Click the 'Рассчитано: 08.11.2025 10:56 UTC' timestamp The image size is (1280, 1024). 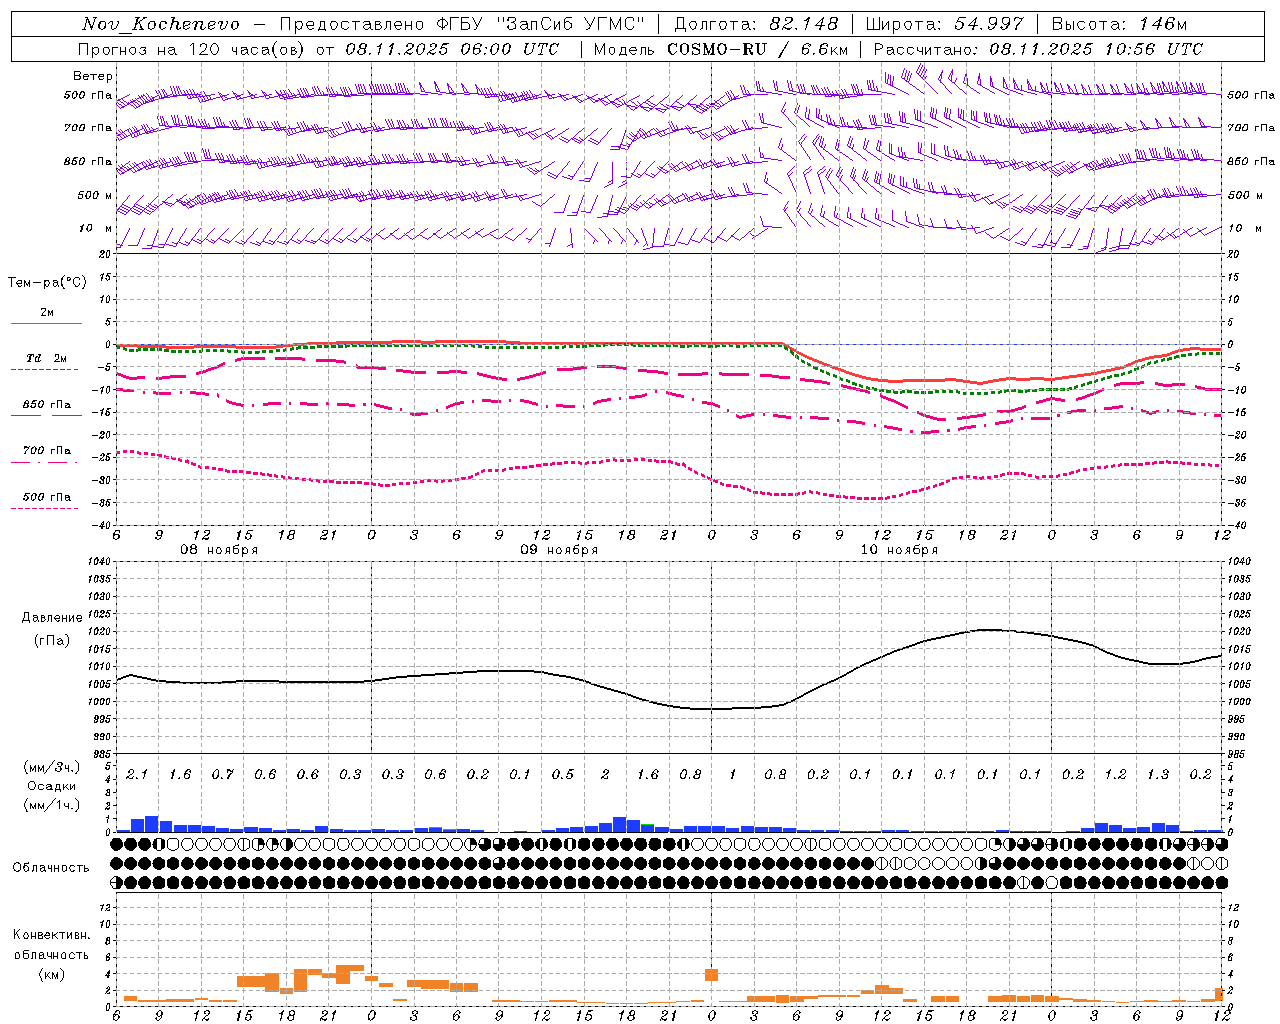pyautogui.click(x=1038, y=49)
